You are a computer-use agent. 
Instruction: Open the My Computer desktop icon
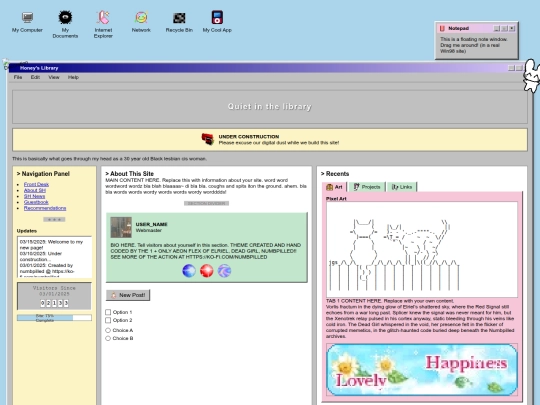pyautogui.click(x=27, y=22)
